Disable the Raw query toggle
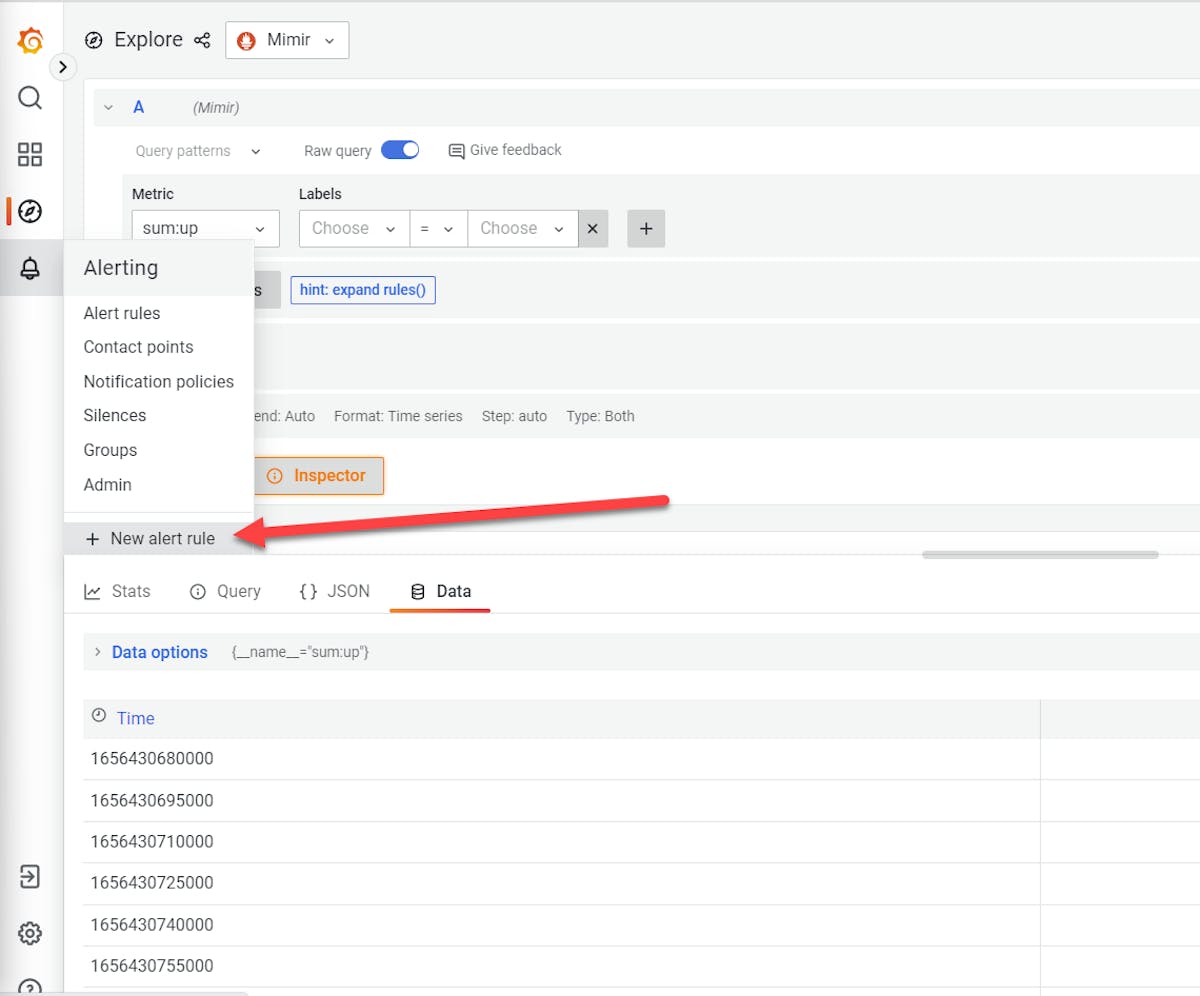 (400, 148)
